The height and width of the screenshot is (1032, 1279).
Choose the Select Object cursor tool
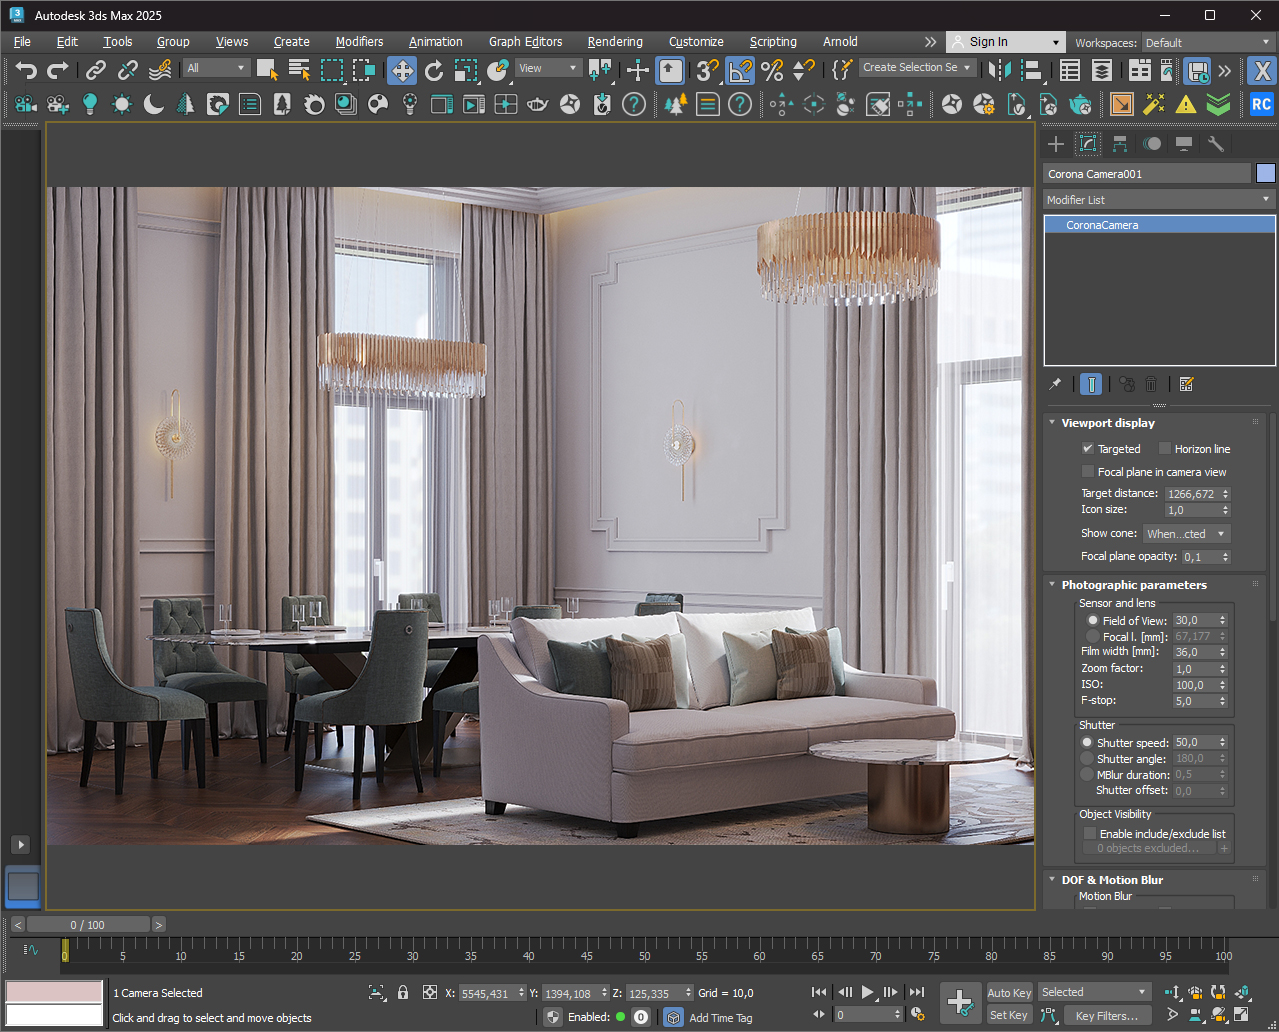[267, 69]
